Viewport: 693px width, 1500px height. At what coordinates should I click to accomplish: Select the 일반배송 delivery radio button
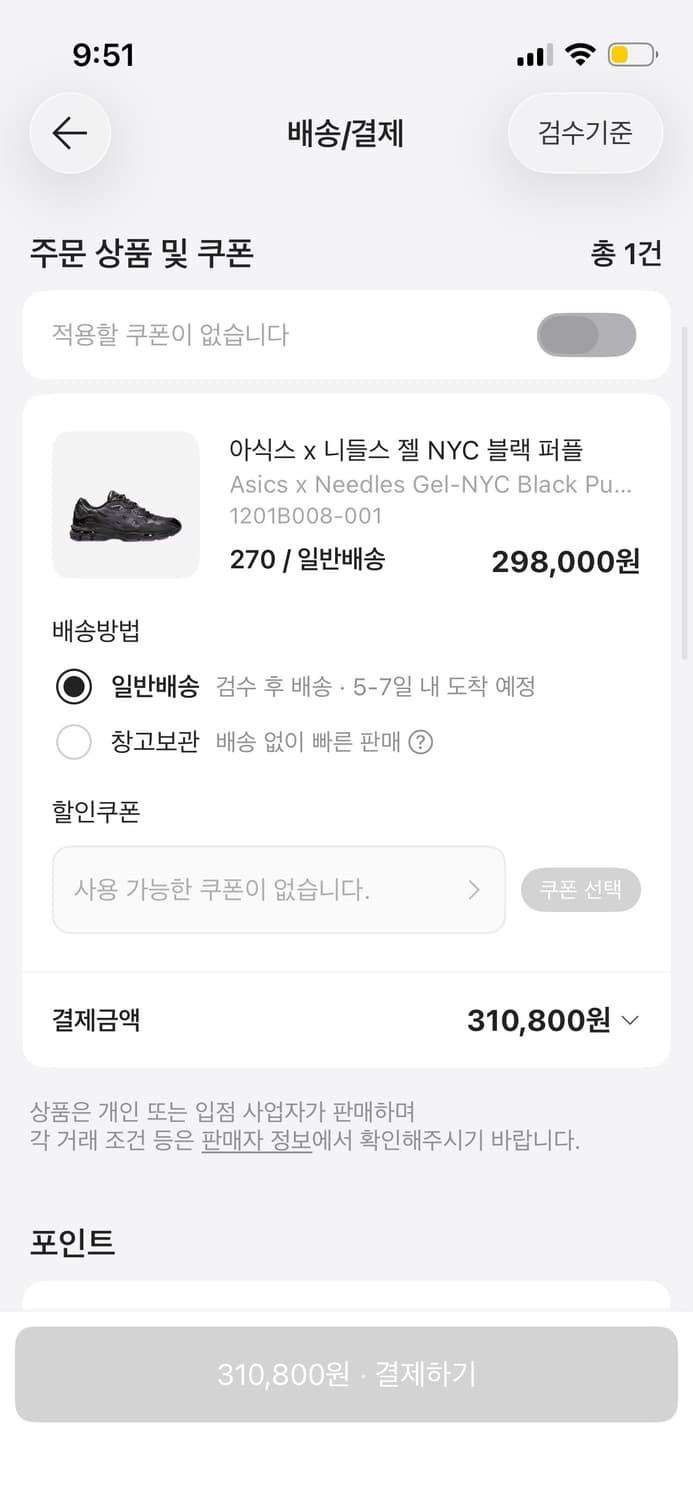[x=73, y=688]
